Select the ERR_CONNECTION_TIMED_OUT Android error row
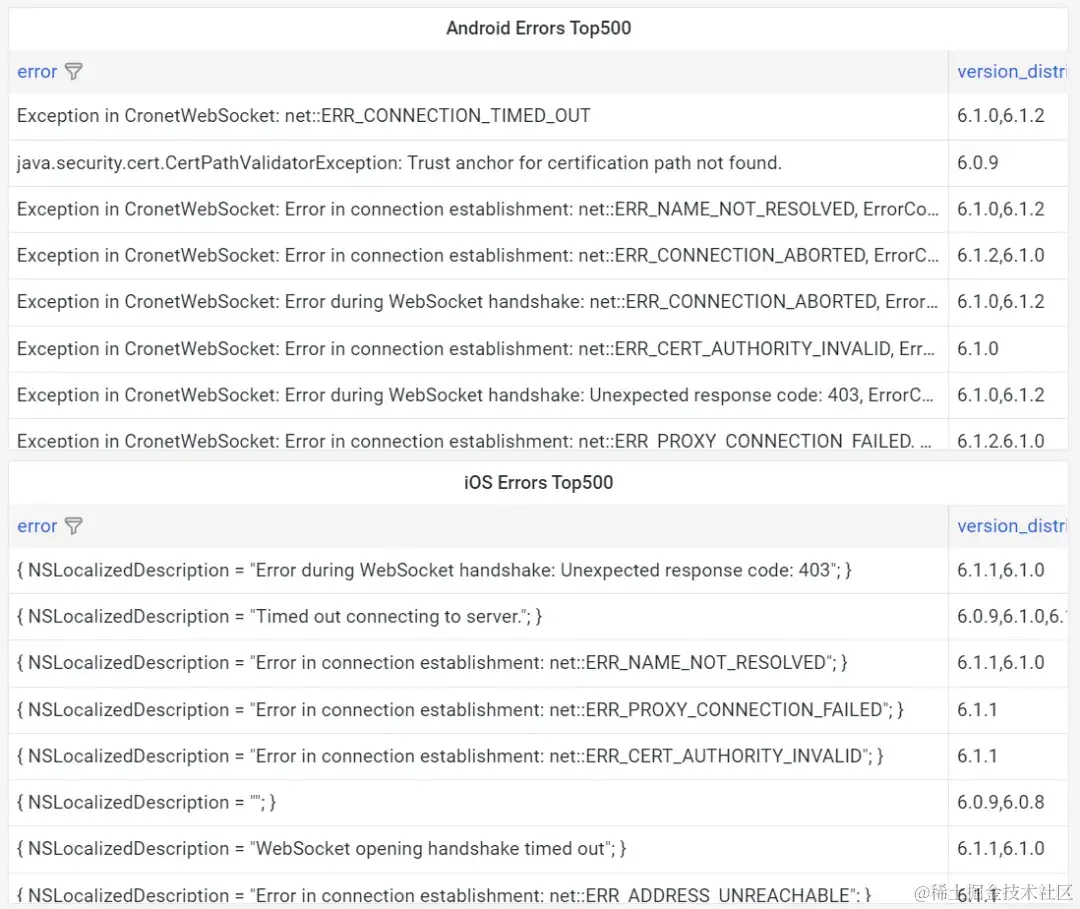 coord(304,116)
